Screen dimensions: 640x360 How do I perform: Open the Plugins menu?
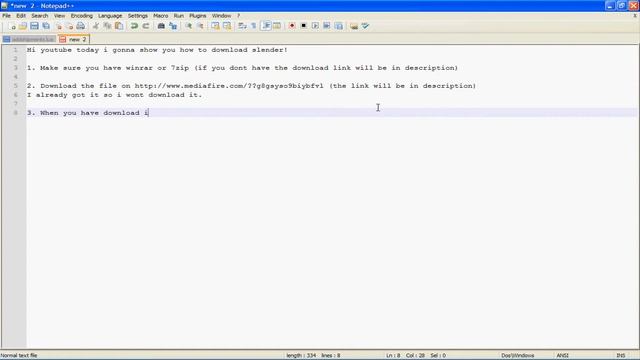click(198, 16)
